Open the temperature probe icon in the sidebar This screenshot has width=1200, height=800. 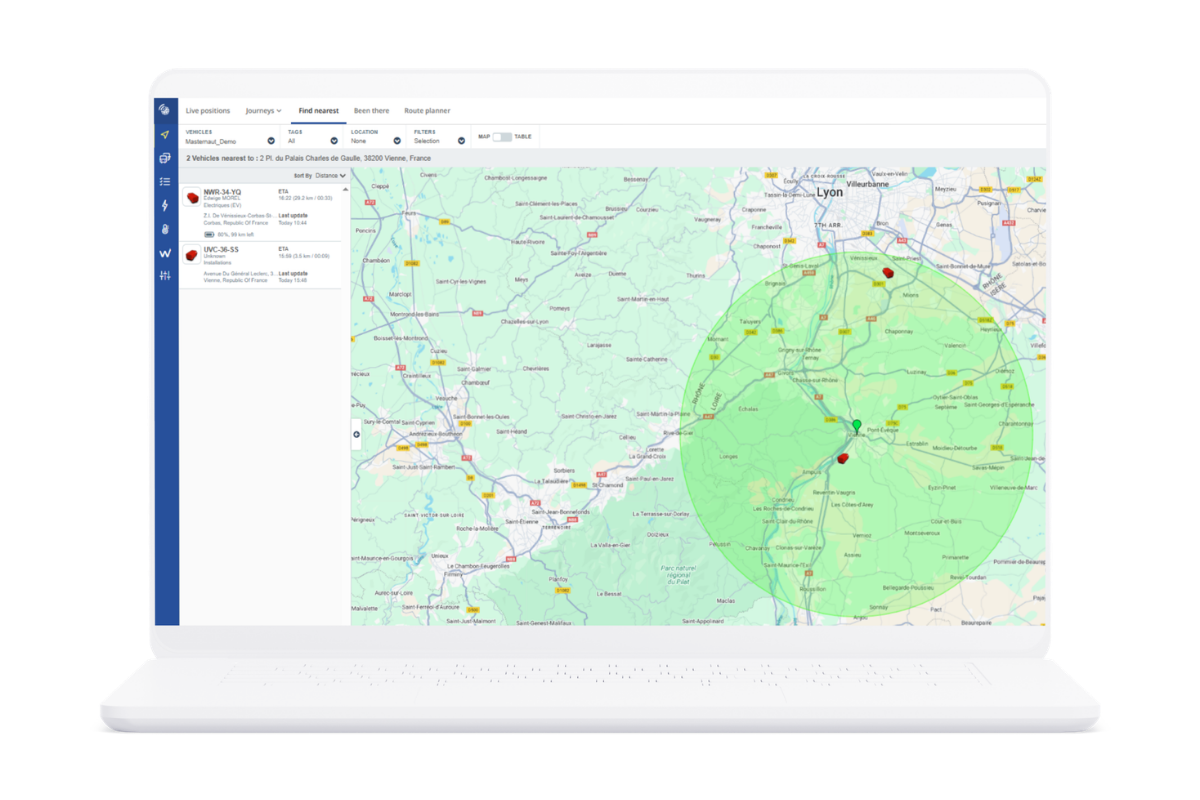[x=164, y=226]
